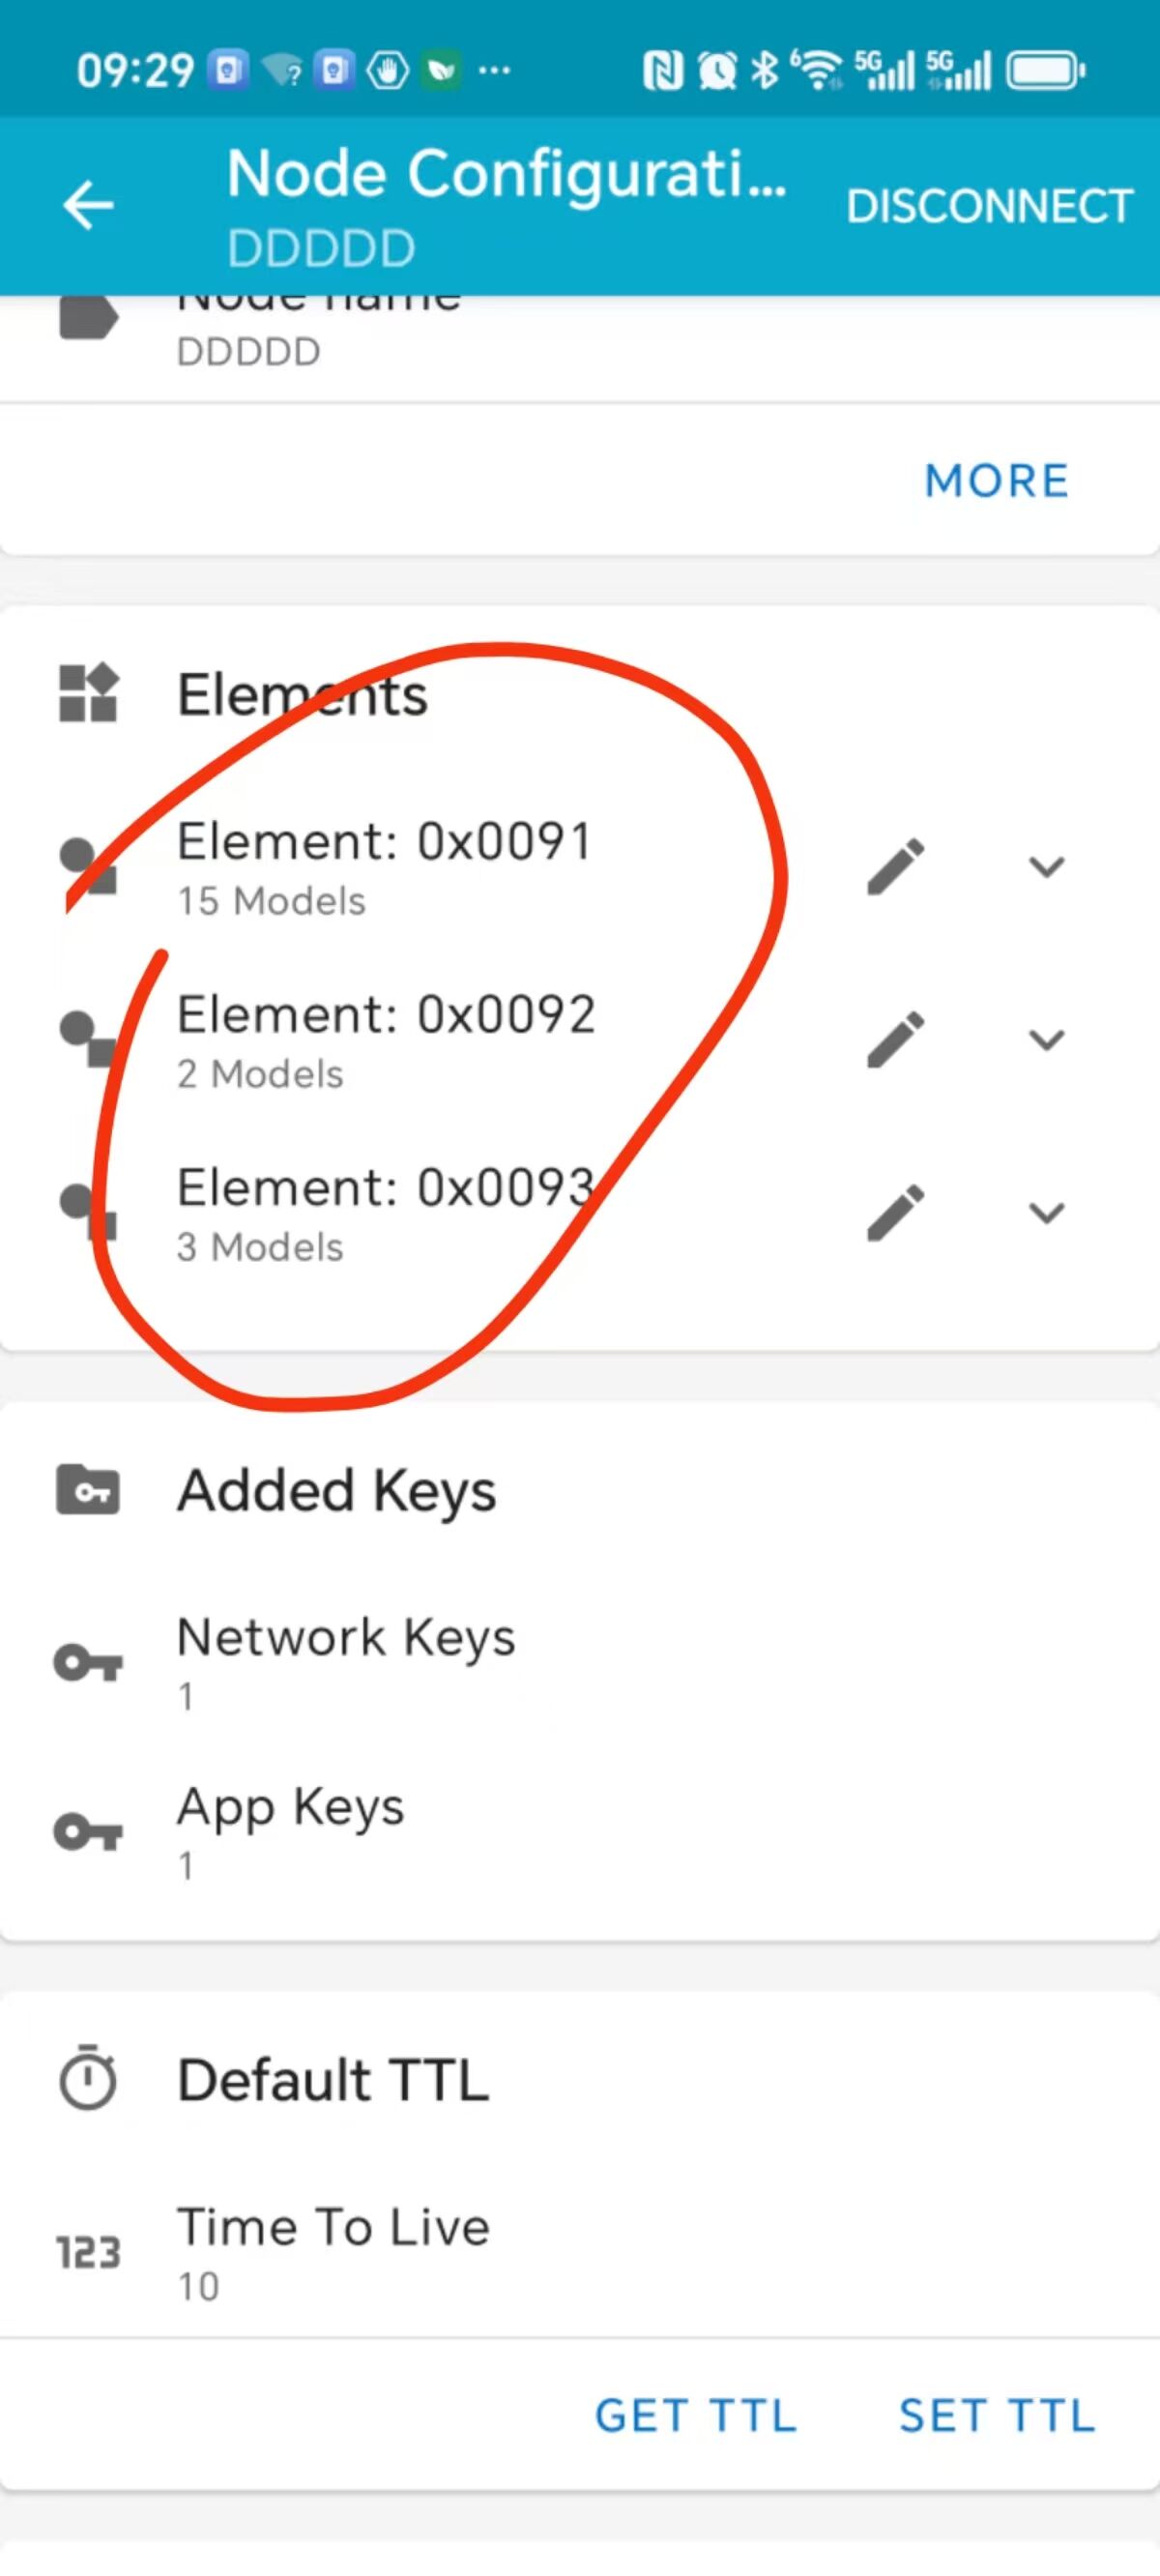
Task: Tap the Network Keys key icon
Action: (88, 1663)
